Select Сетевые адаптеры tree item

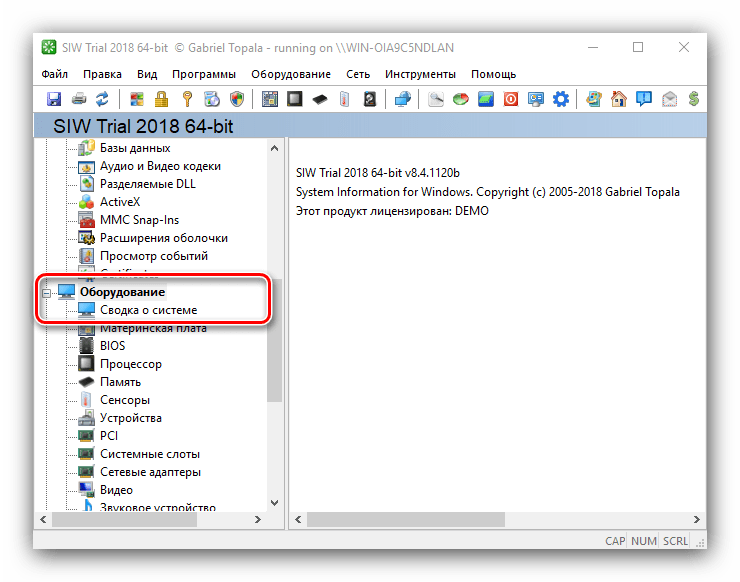pyautogui.click(x=151, y=472)
